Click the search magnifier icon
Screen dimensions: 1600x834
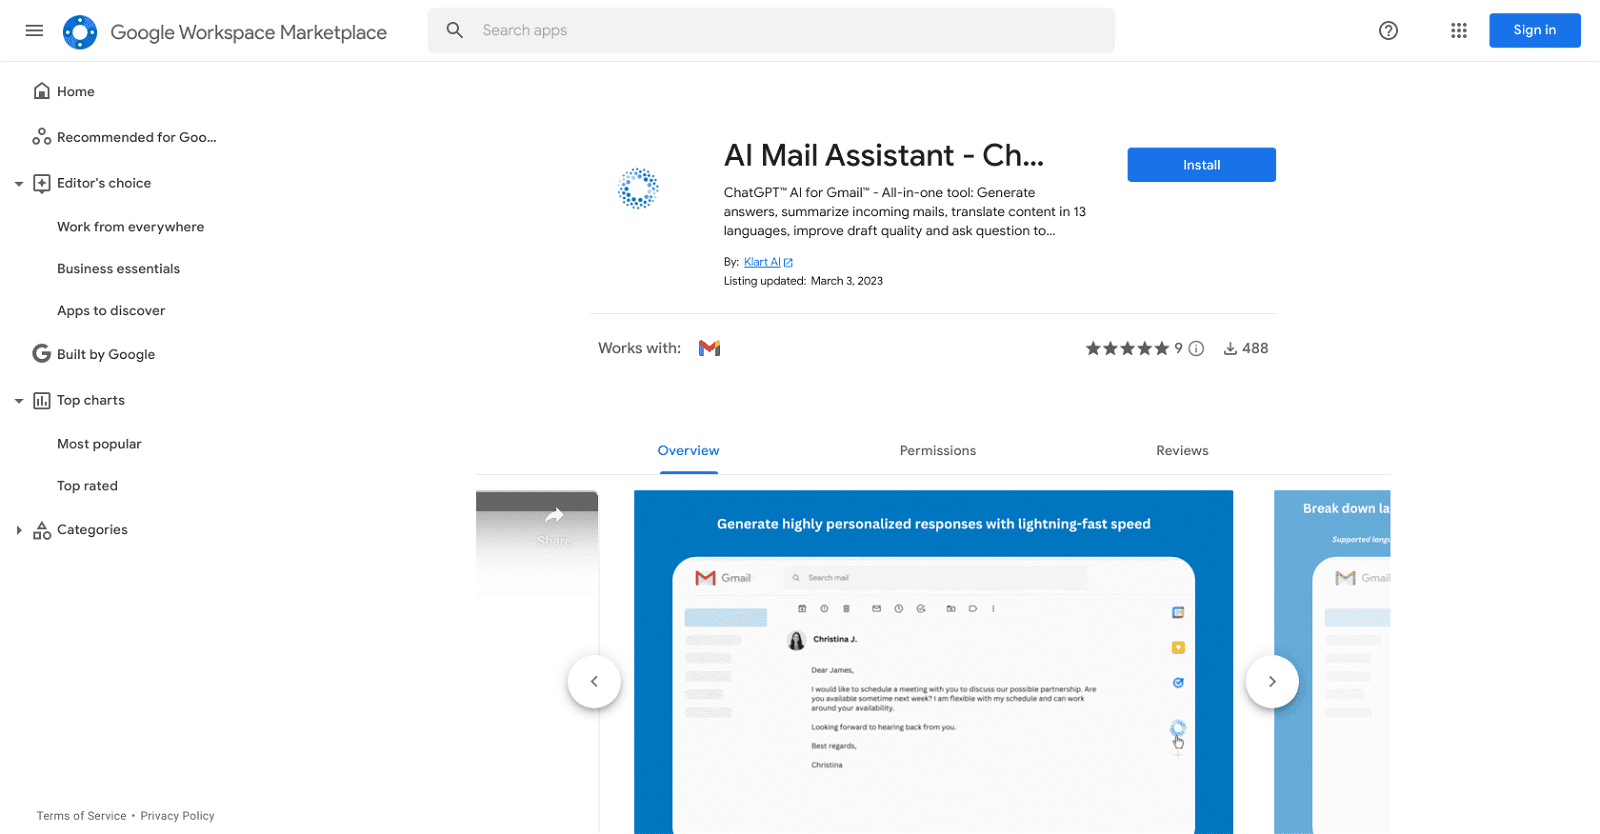pyautogui.click(x=455, y=30)
